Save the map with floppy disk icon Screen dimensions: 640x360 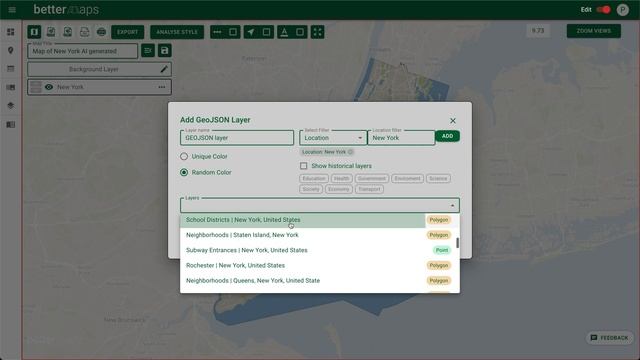tap(164, 51)
